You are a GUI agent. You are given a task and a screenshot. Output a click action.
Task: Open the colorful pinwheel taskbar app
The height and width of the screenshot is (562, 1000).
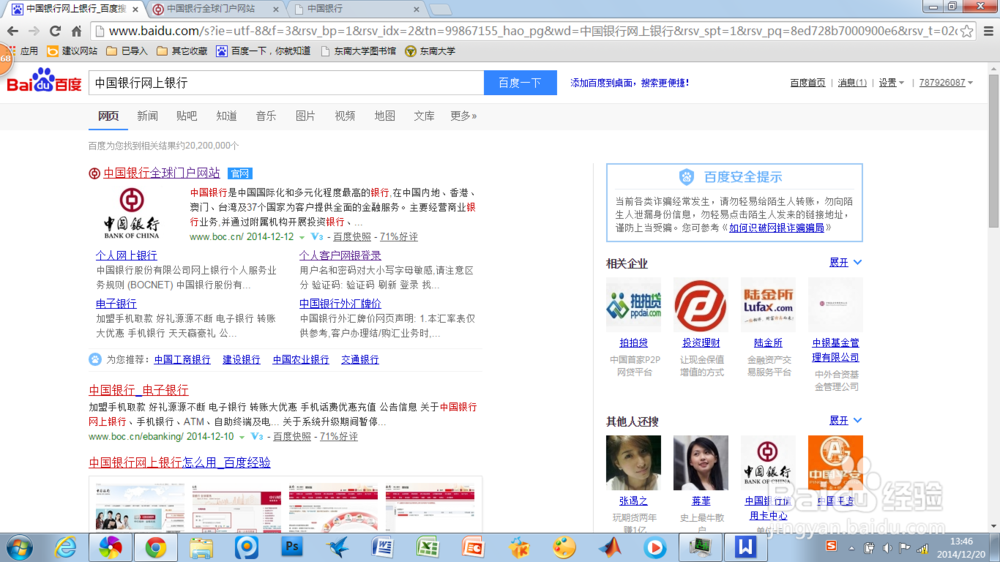click(x=110, y=548)
